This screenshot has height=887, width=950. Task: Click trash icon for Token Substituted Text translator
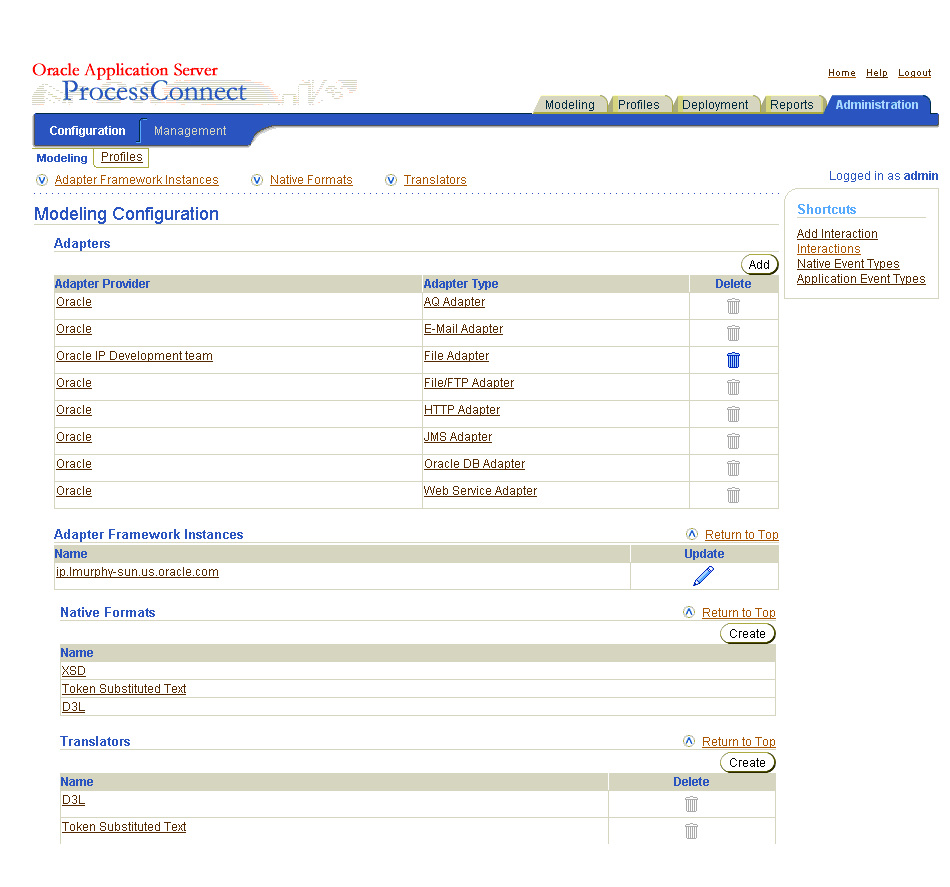pyautogui.click(x=691, y=831)
